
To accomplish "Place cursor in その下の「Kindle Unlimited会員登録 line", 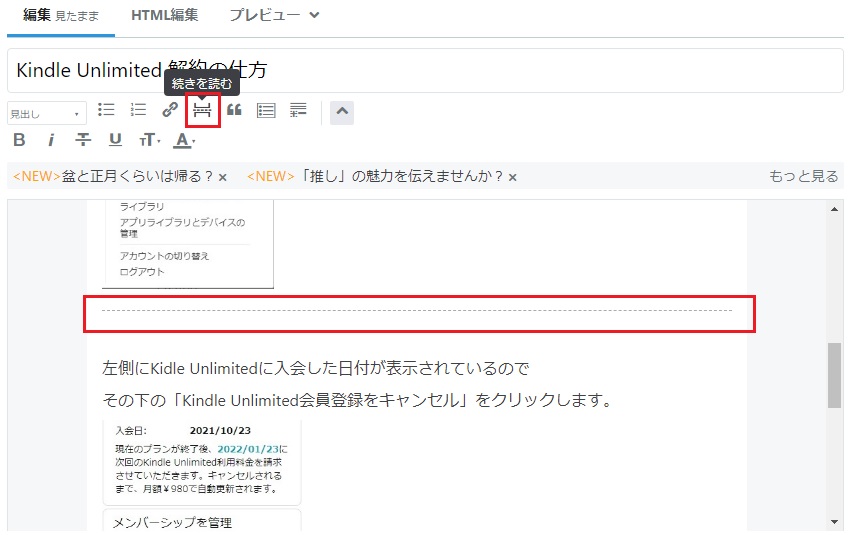I will coord(357,400).
